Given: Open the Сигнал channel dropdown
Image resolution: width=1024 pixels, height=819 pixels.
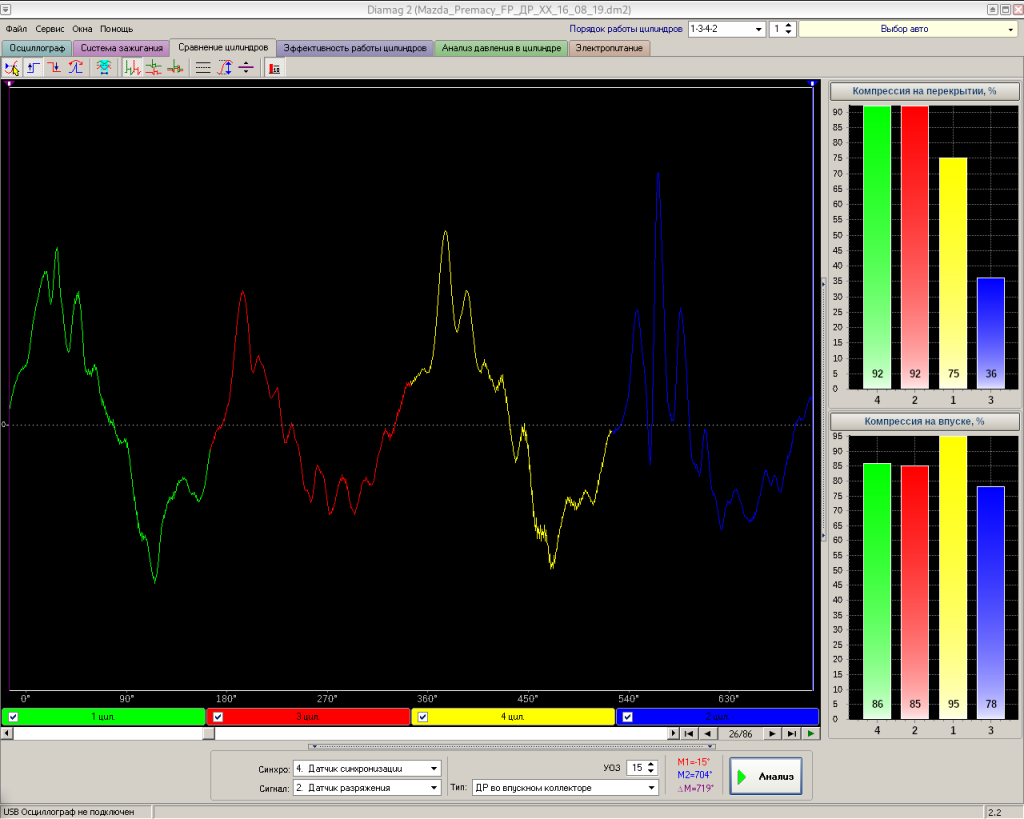Looking at the screenshot, I should [x=434, y=788].
